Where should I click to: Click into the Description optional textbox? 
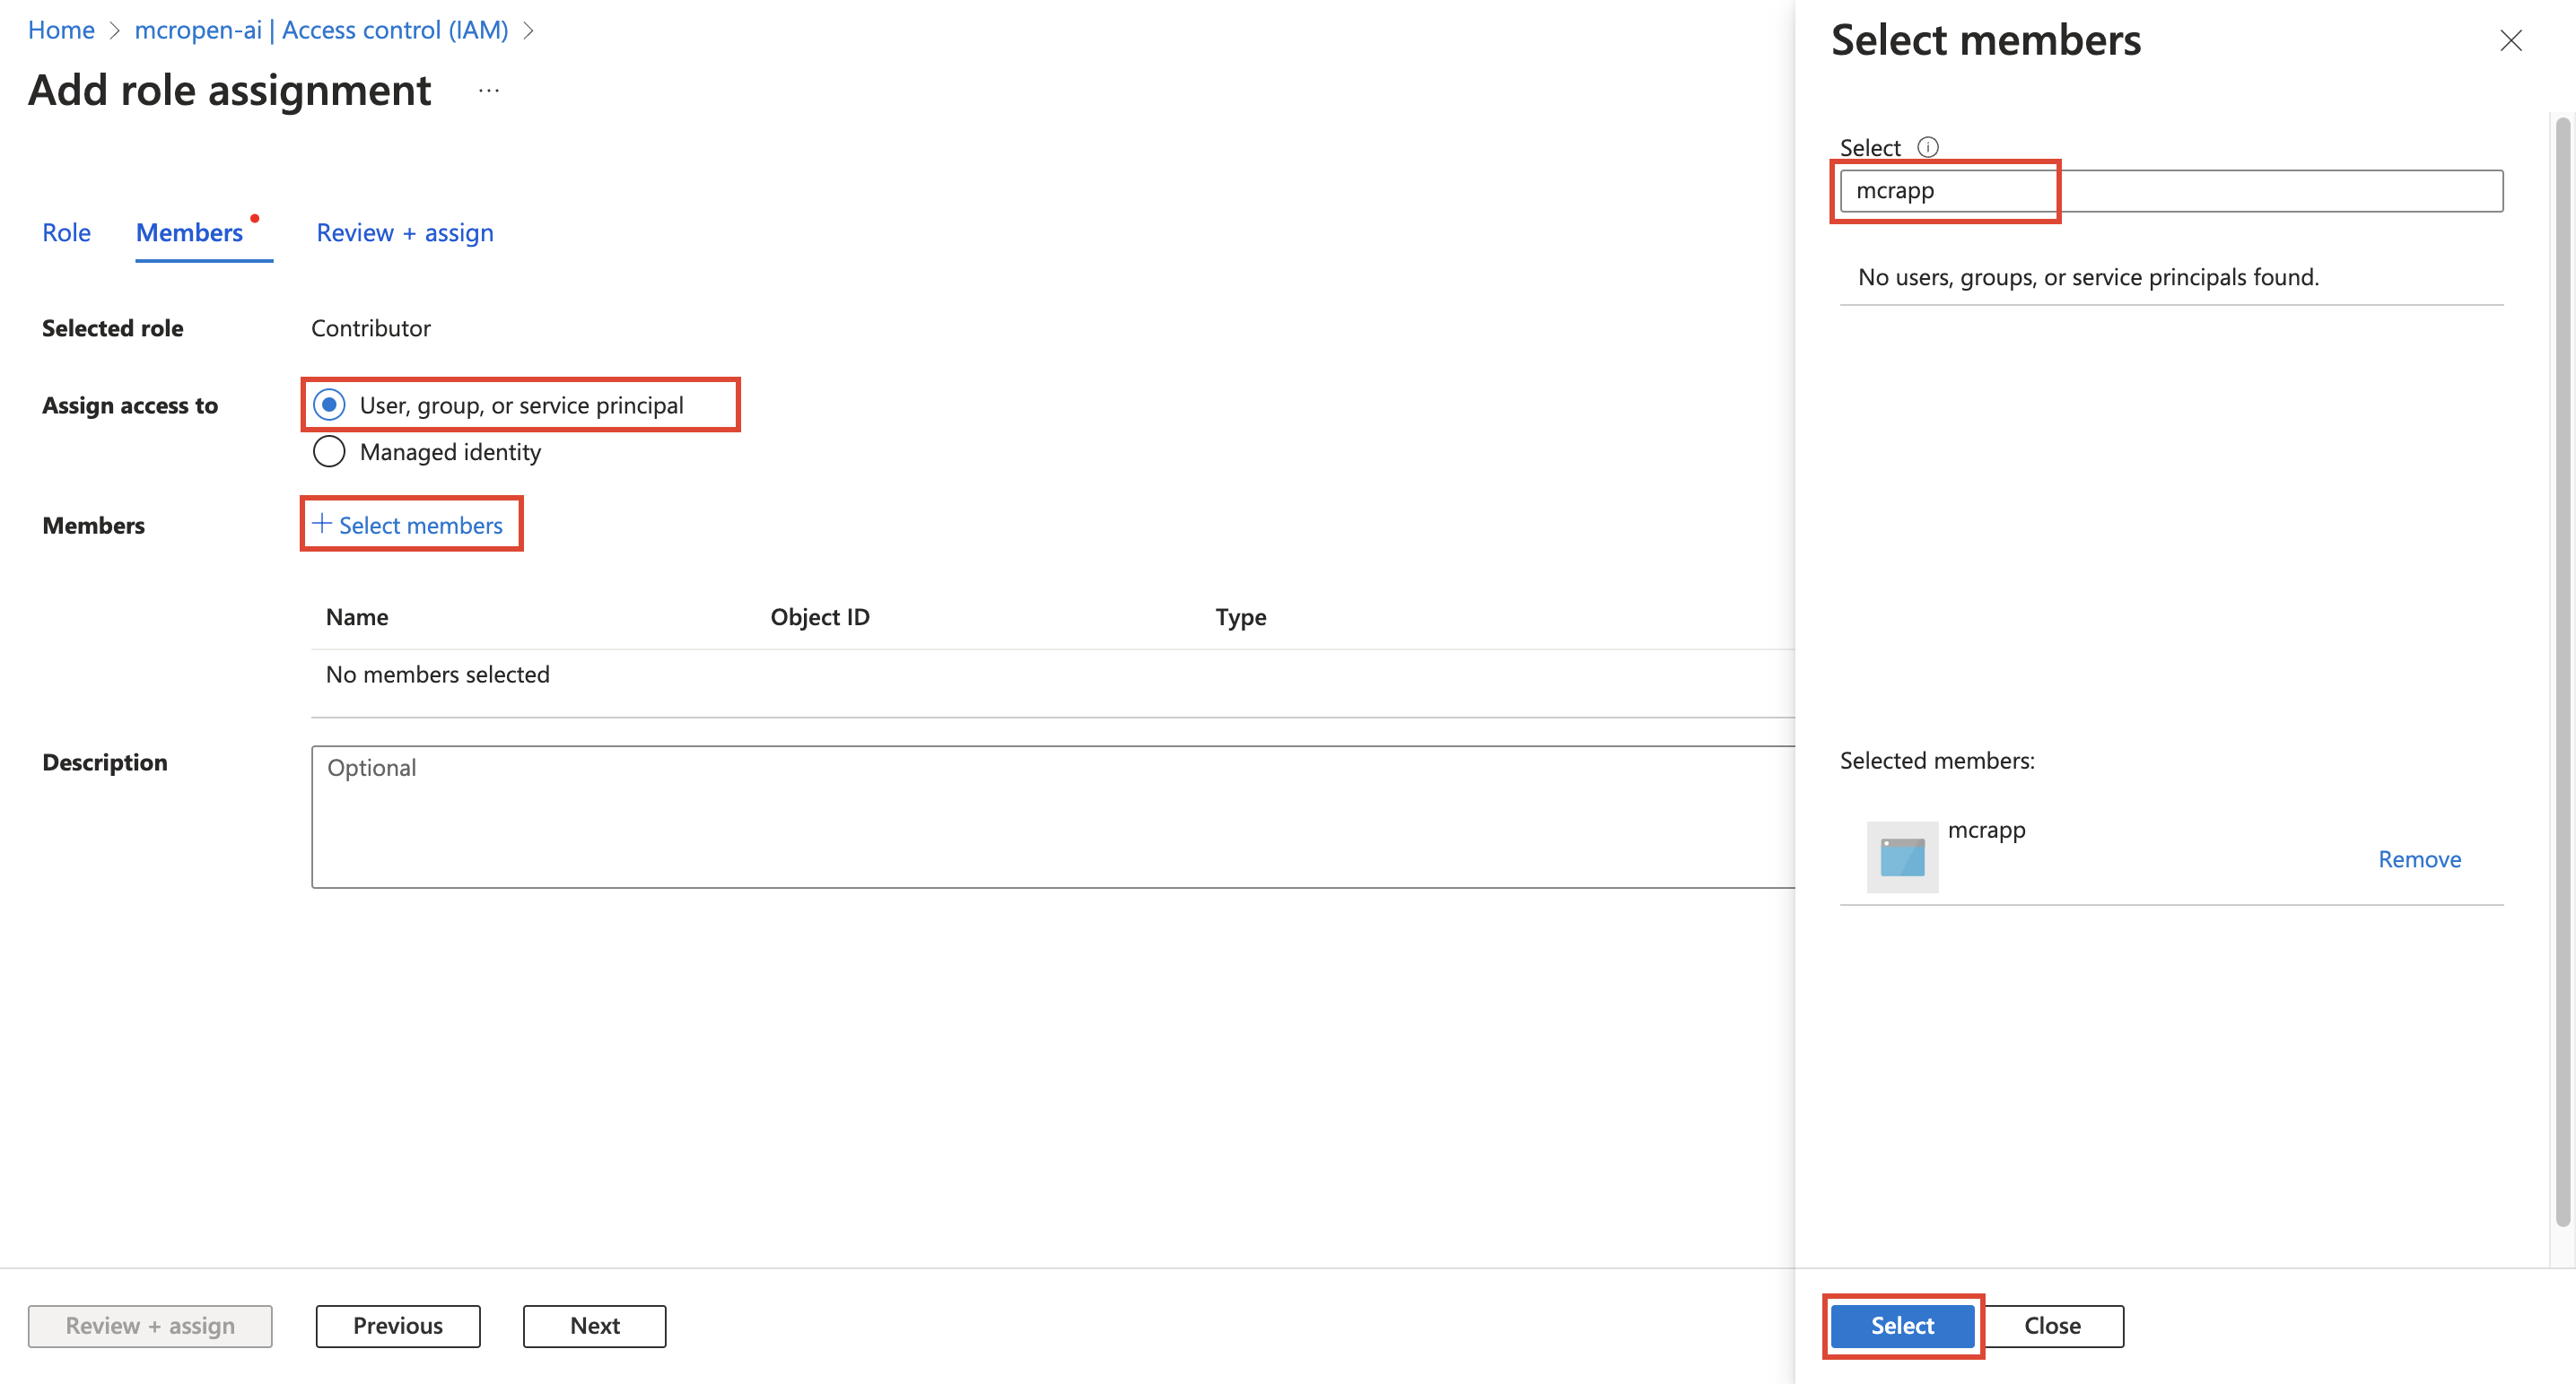point(1053,816)
